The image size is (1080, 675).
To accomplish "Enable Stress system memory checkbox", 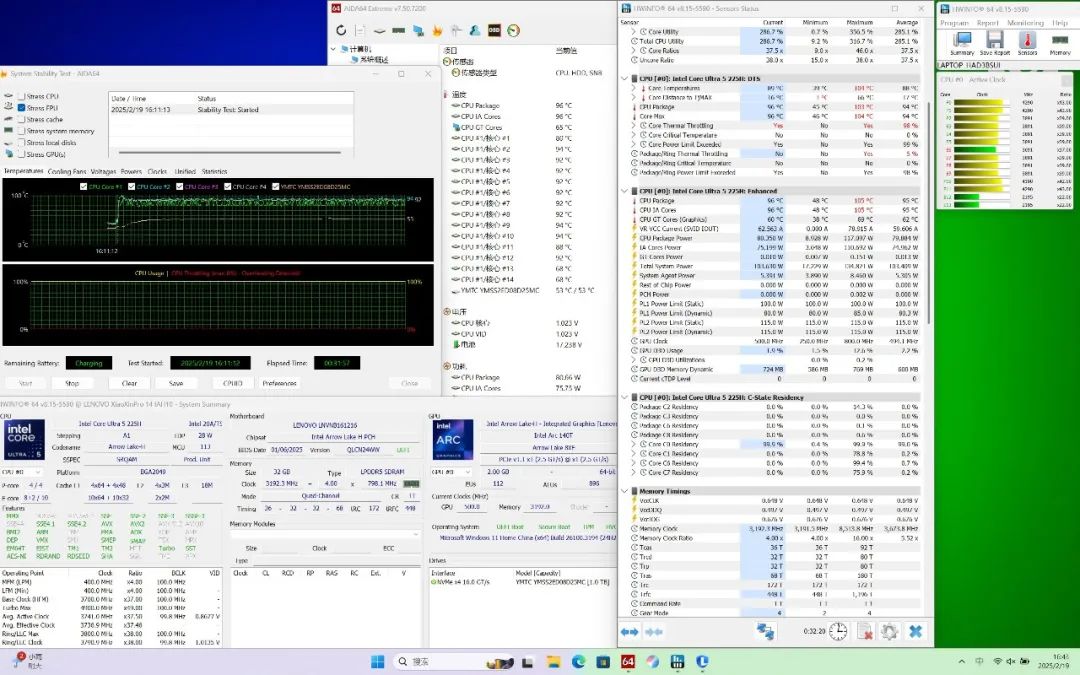I will pyautogui.click(x=21, y=131).
